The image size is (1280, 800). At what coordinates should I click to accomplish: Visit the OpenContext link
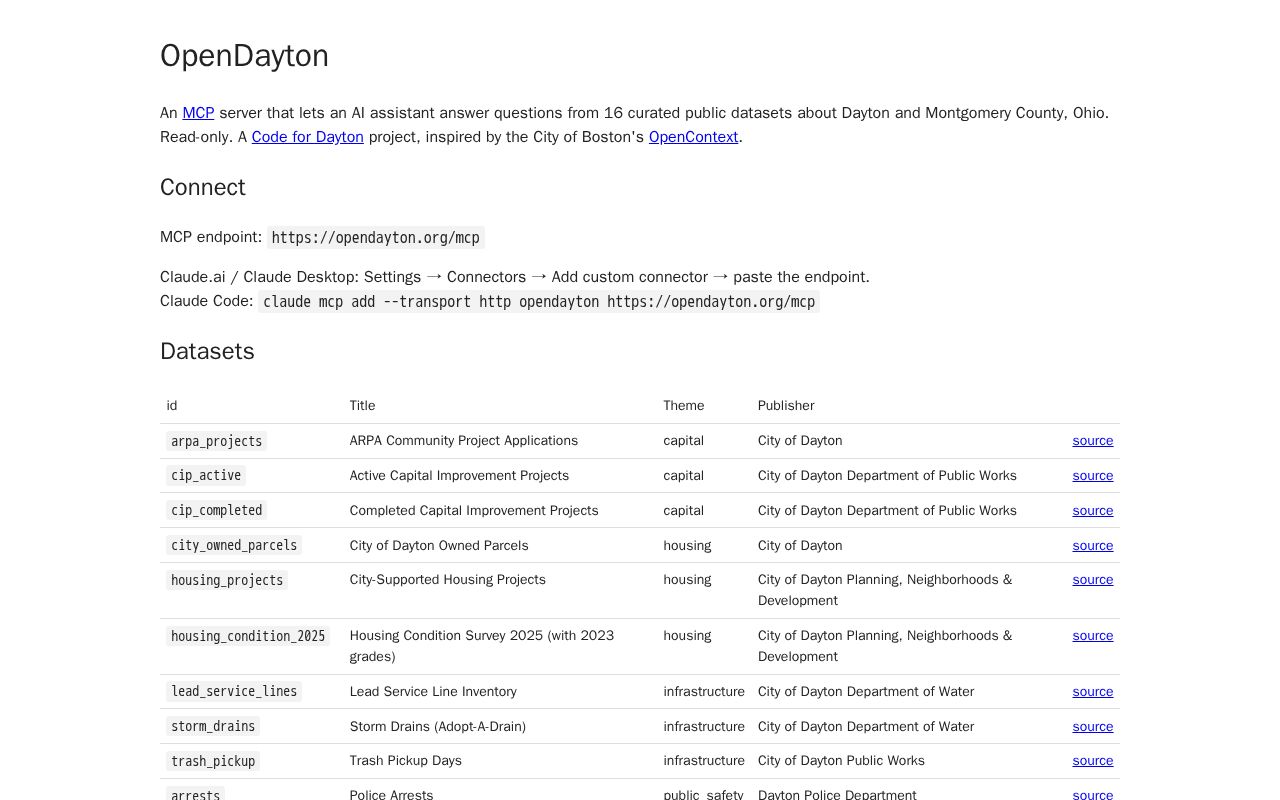(x=693, y=137)
